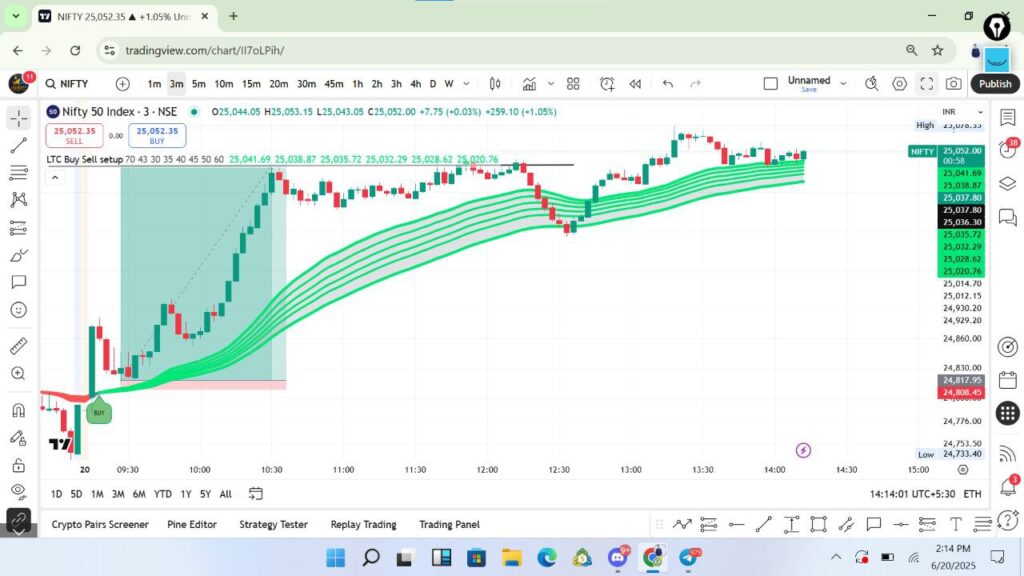Select the crosshair cursor tool
The width and height of the screenshot is (1024, 576).
(18, 118)
